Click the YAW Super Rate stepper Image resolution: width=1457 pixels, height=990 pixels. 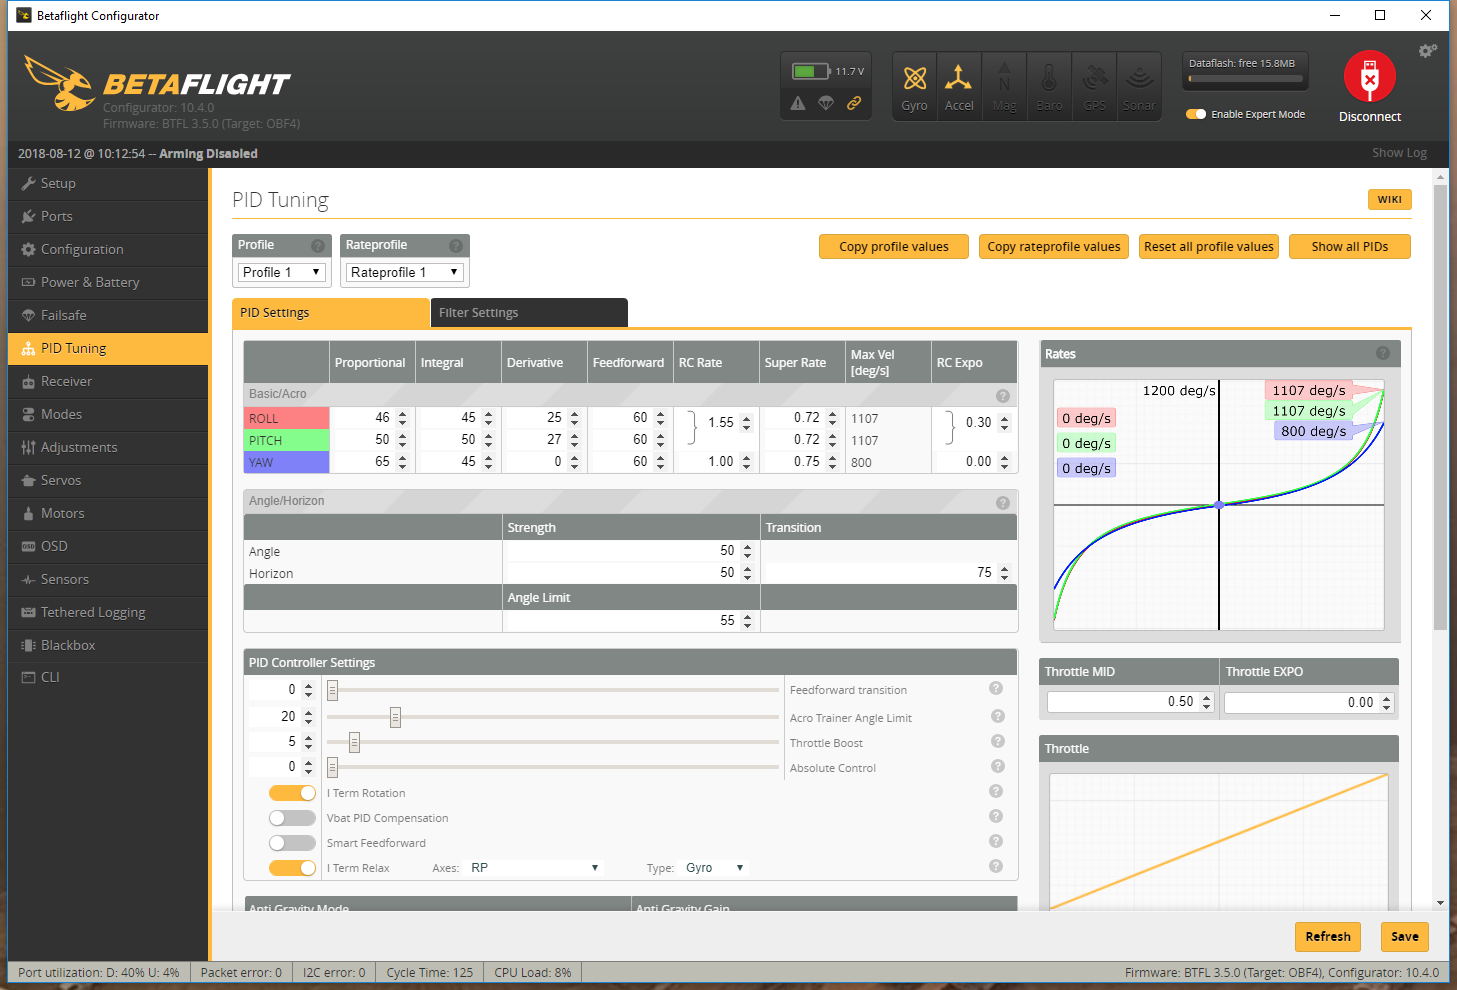(832, 462)
